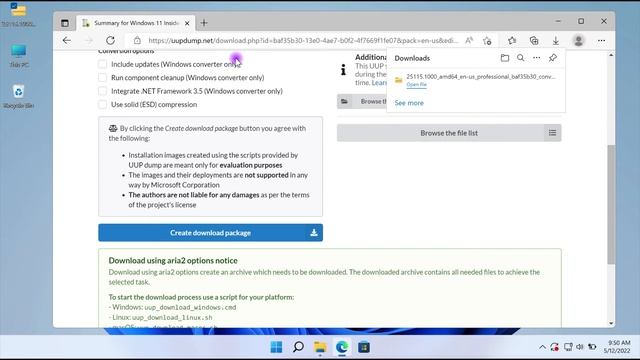
Task: Click the clock and date in taskbar
Action: tap(617, 347)
